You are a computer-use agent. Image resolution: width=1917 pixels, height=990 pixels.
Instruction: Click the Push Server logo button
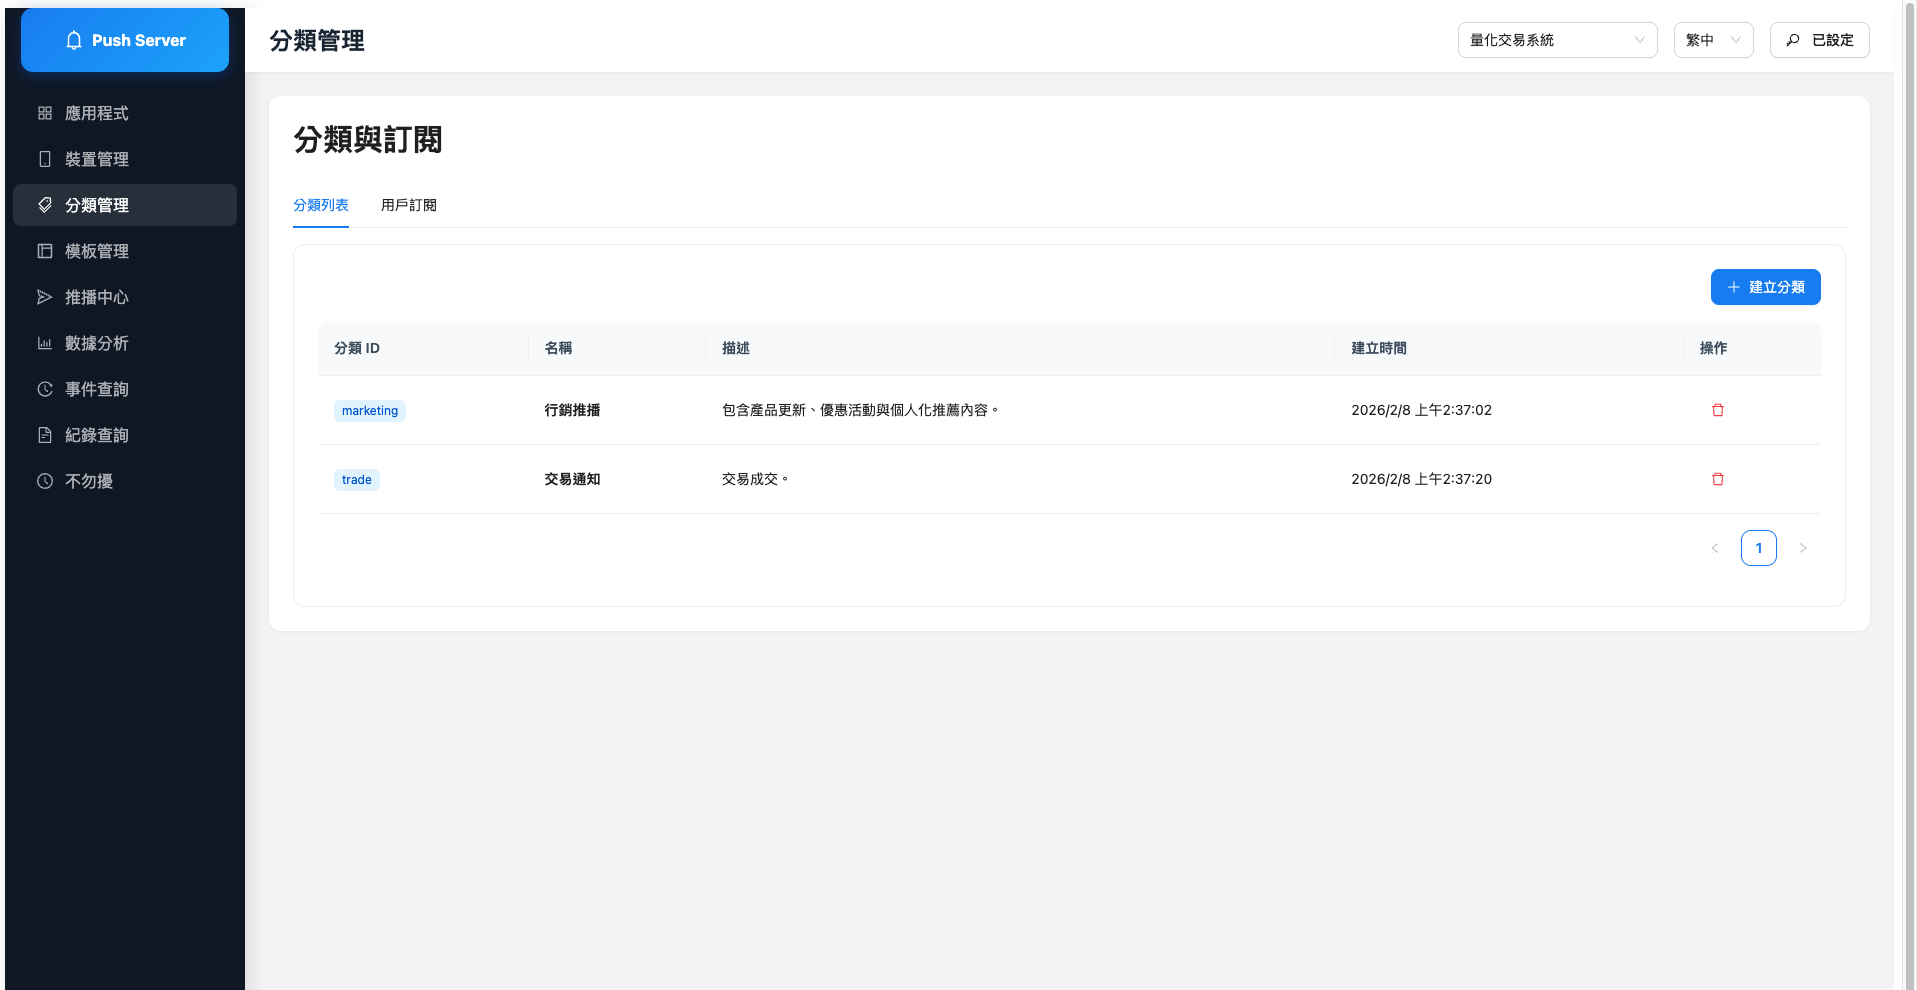[x=125, y=40]
